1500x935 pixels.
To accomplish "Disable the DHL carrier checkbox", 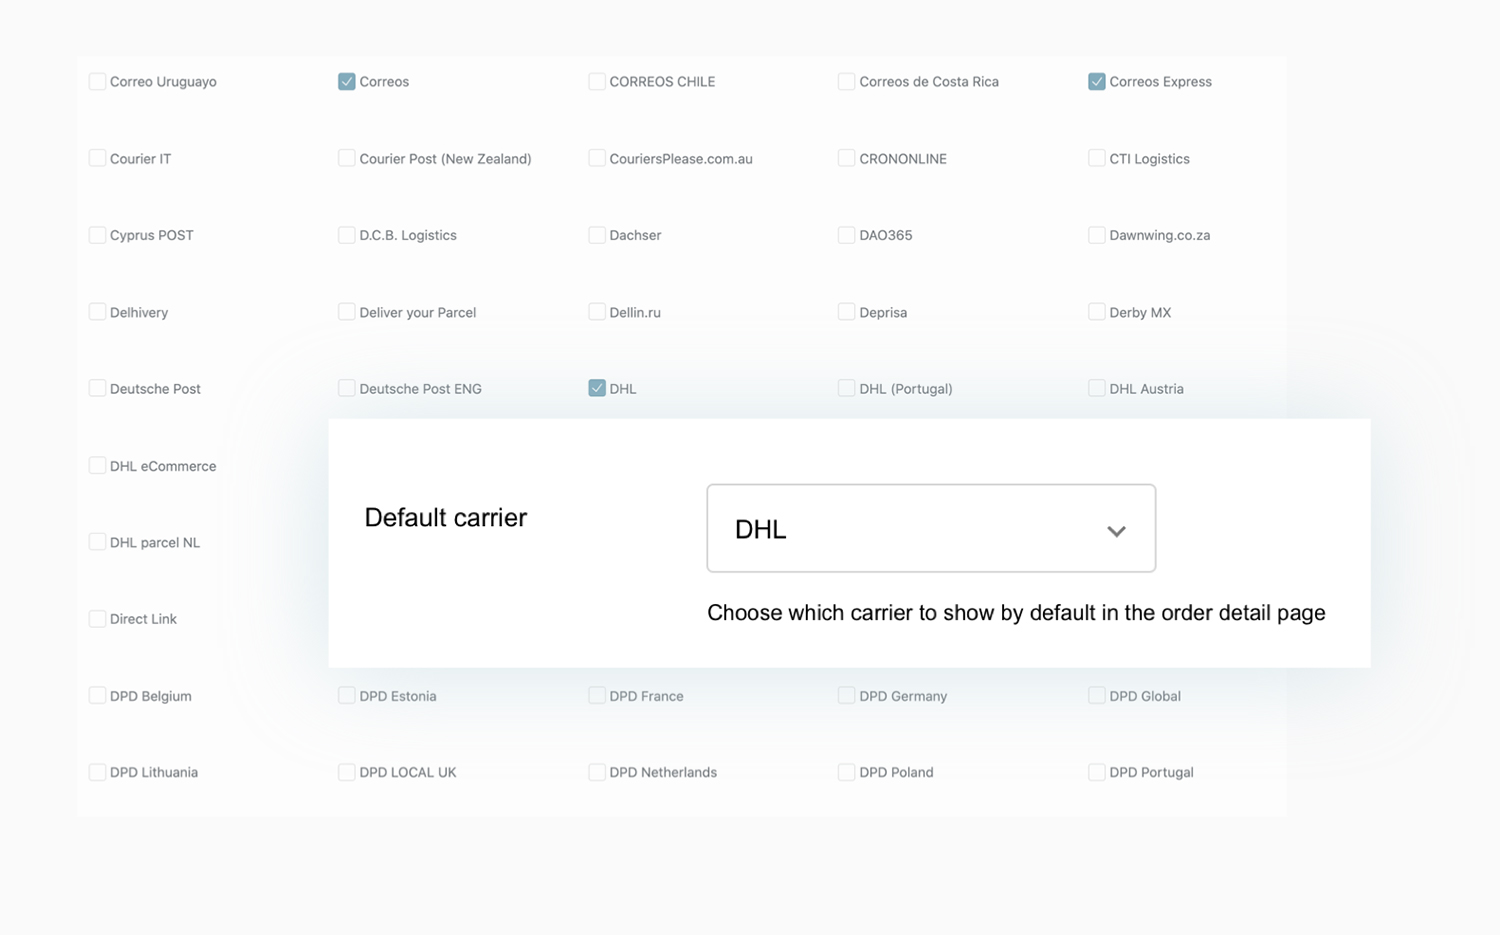I will 597,388.
